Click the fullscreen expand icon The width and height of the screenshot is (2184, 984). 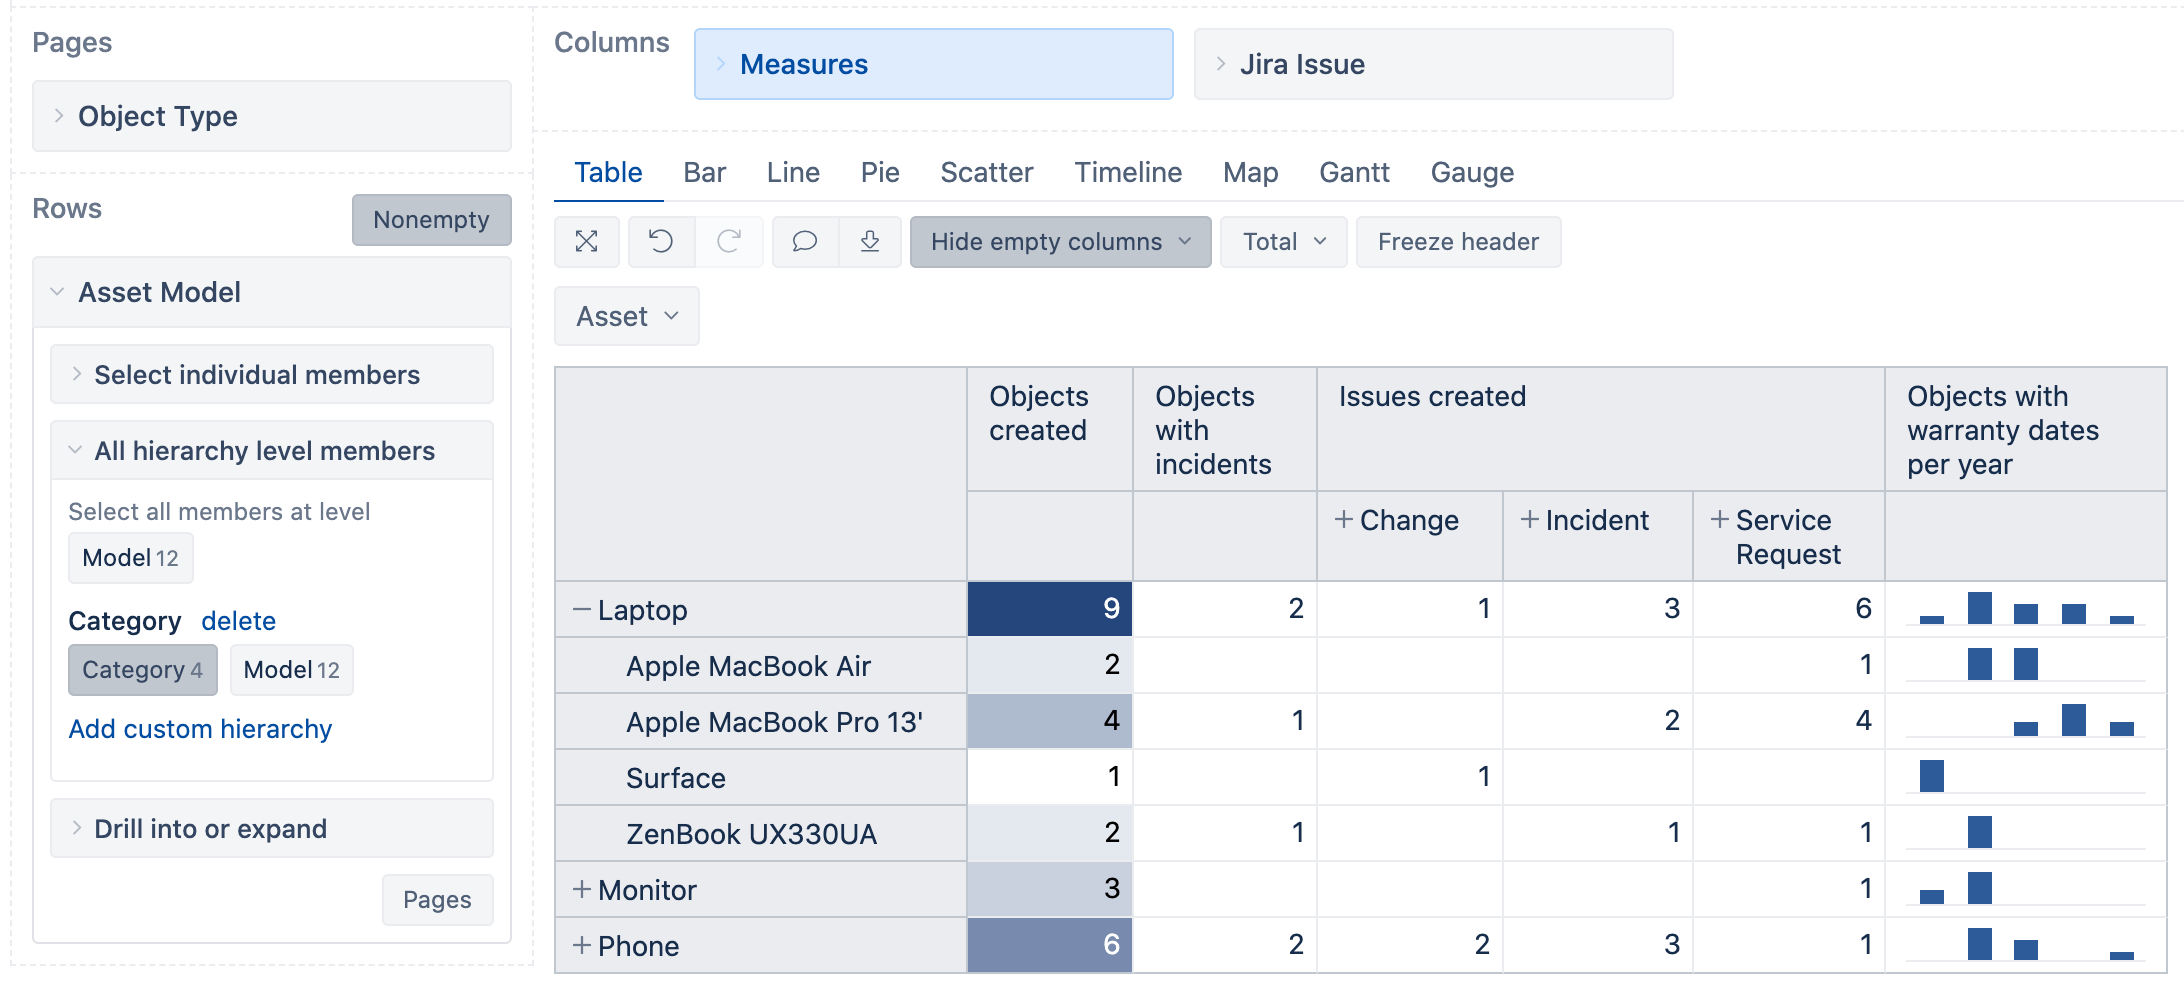pyautogui.click(x=587, y=242)
